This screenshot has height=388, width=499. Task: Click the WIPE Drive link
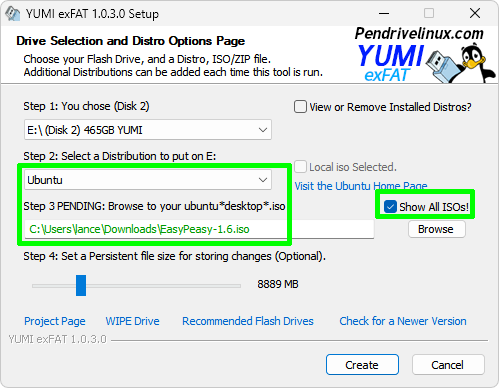click(132, 321)
